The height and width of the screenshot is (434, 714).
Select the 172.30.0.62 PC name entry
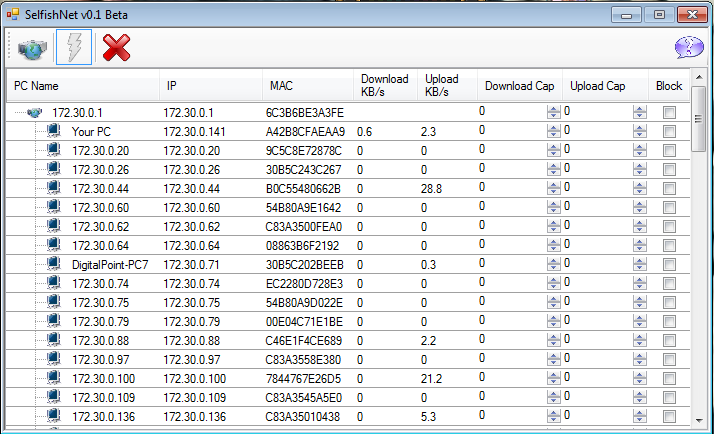click(100, 227)
